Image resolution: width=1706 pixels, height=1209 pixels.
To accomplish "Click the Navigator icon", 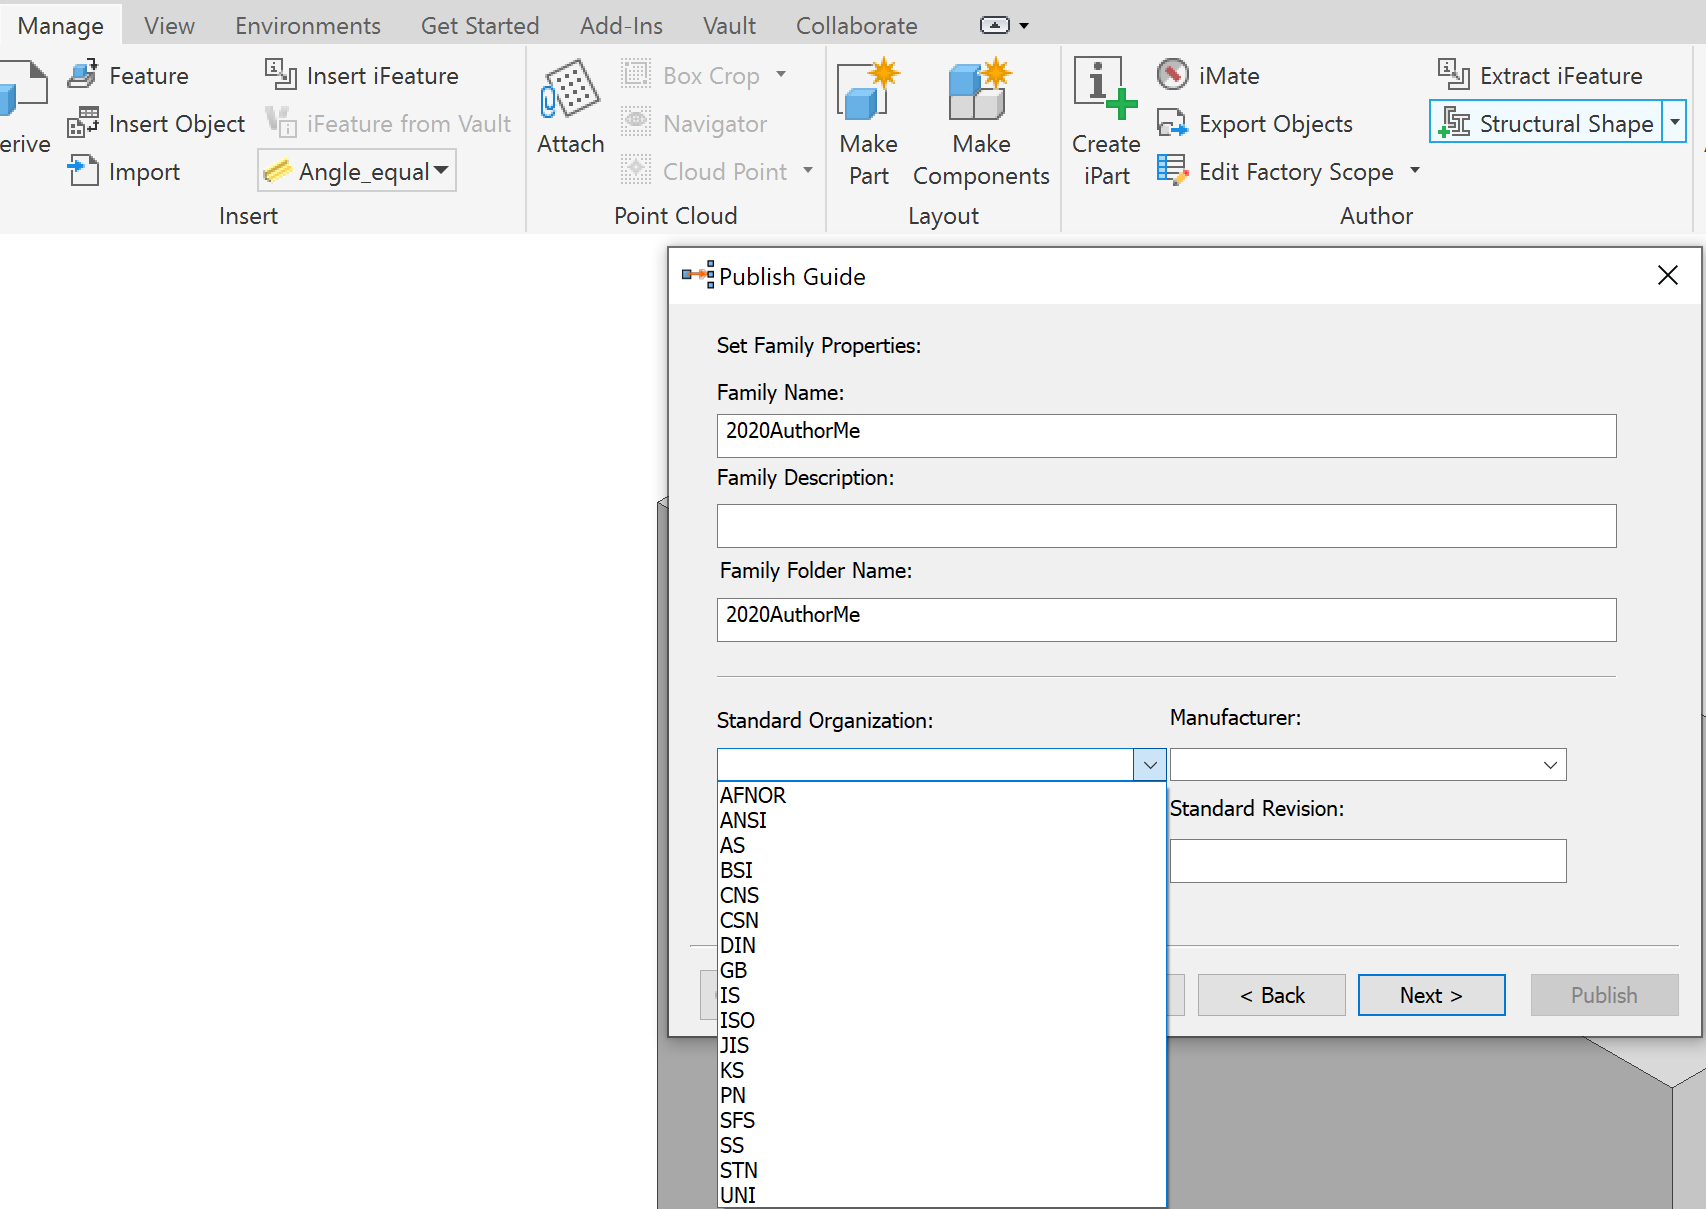I will click(636, 122).
